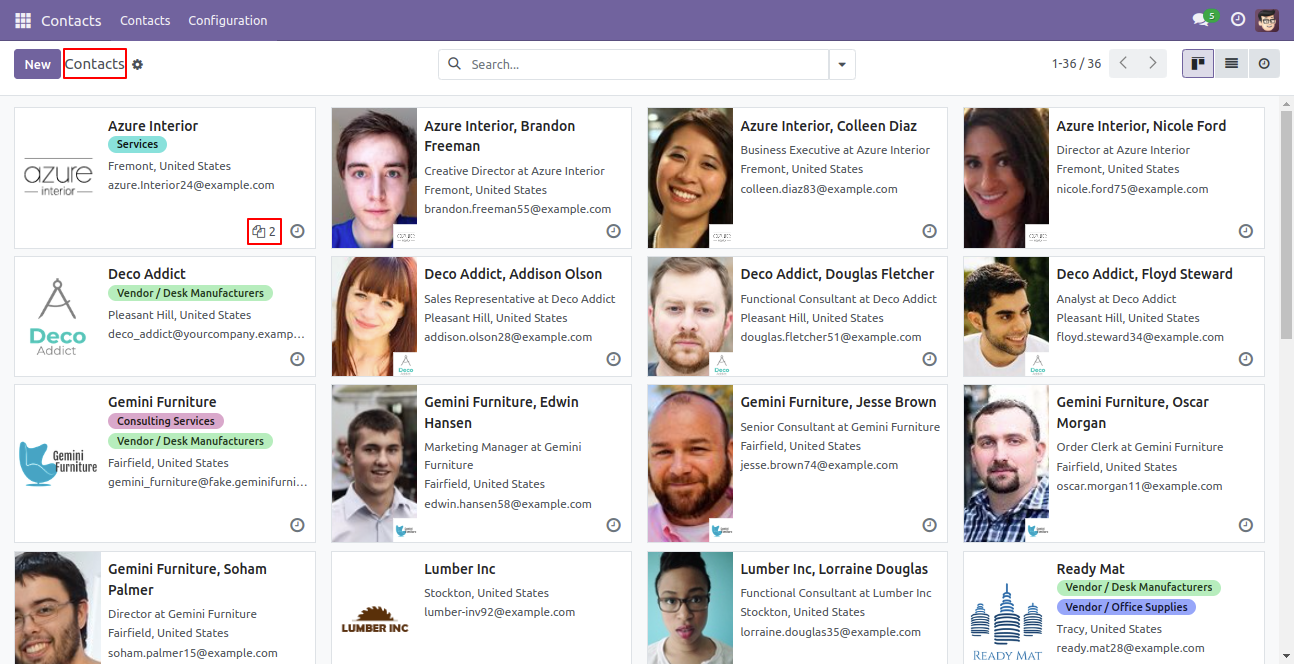The image size is (1294, 664).
Task: Click 'Creative Director at Azure Interior' text
Action: pos(514,171)
